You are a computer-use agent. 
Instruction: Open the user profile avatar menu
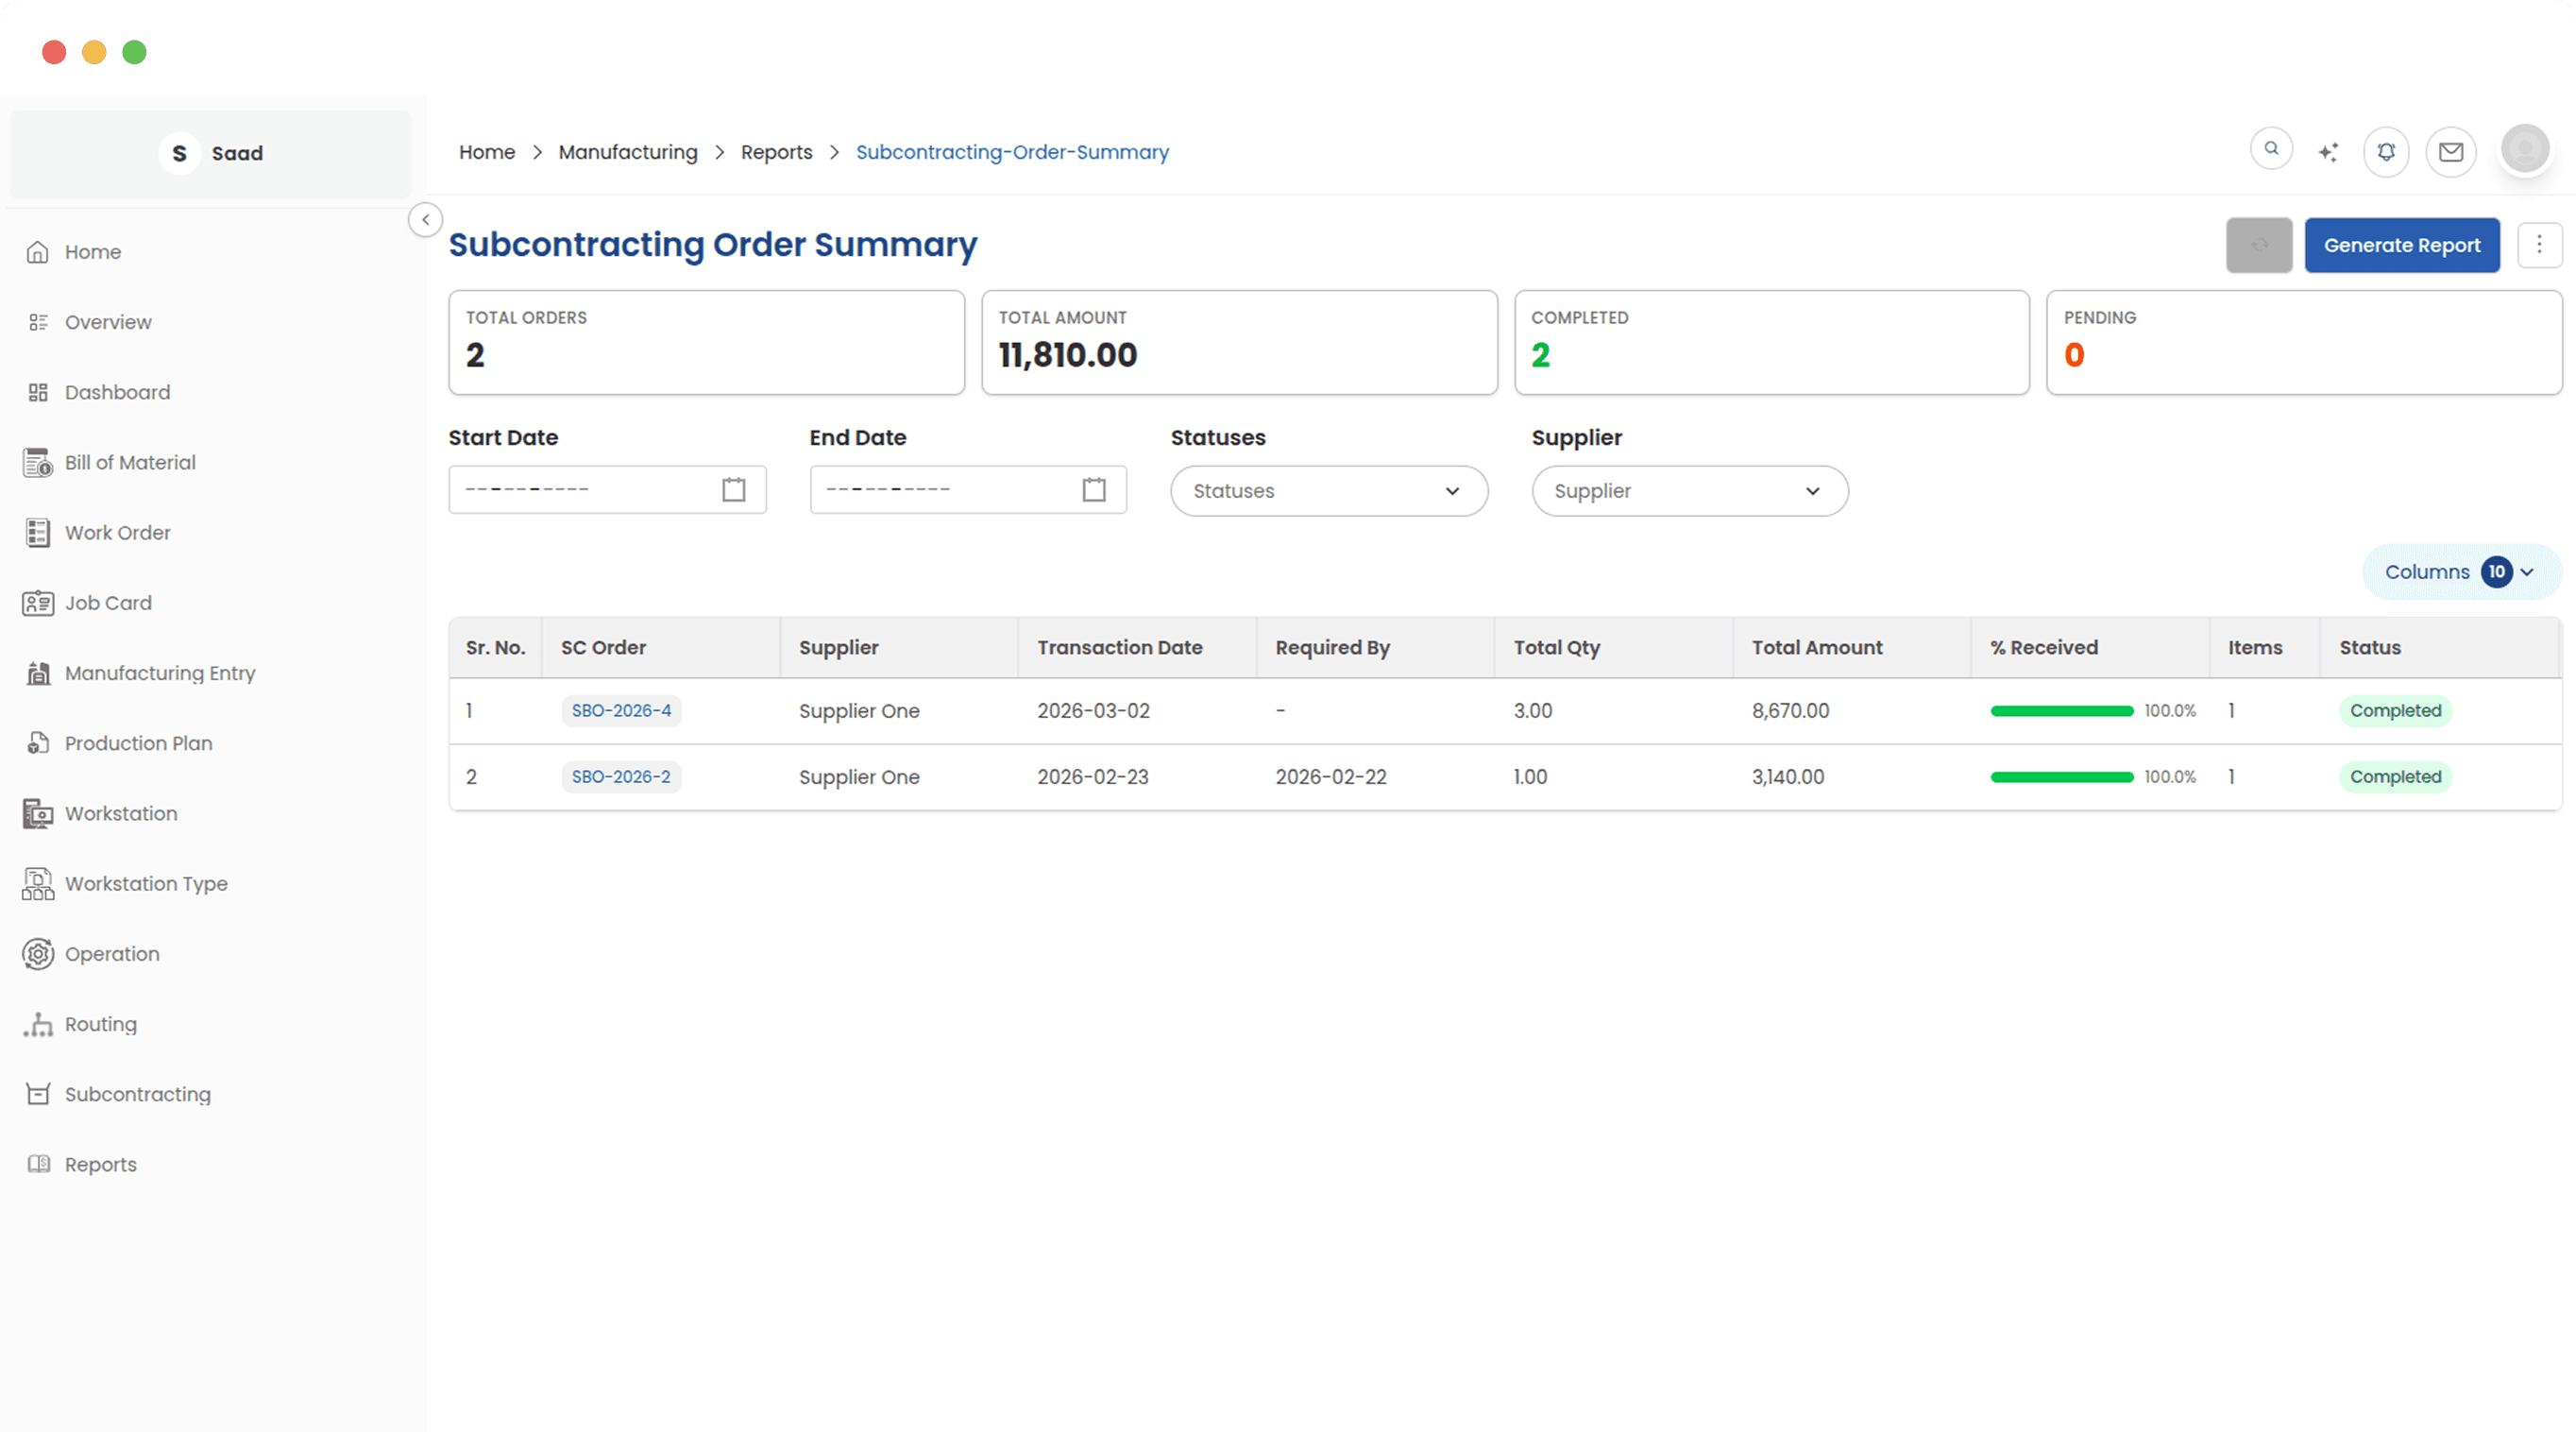point(2524,149)
